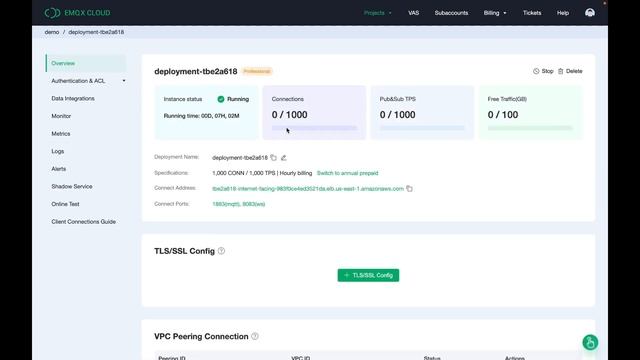Click the green TLS/SSL Config button

point(368,275)
